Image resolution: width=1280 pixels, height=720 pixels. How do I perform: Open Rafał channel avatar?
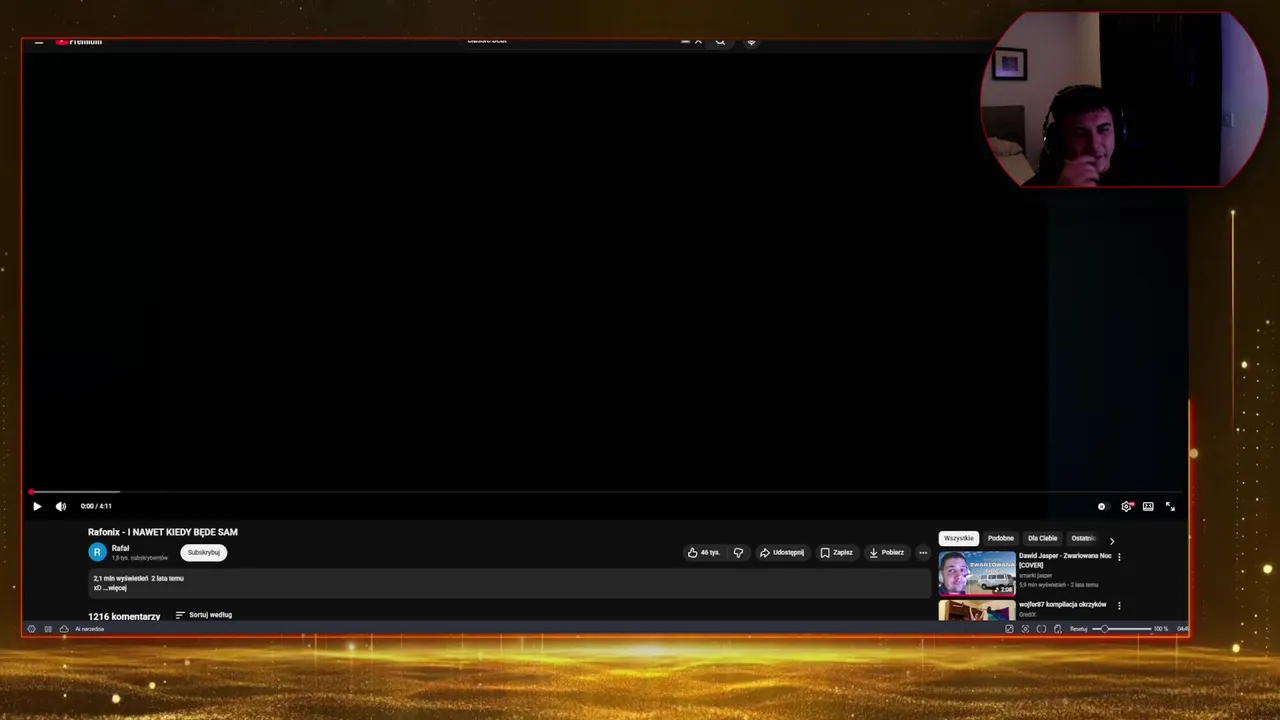point(97,552)
